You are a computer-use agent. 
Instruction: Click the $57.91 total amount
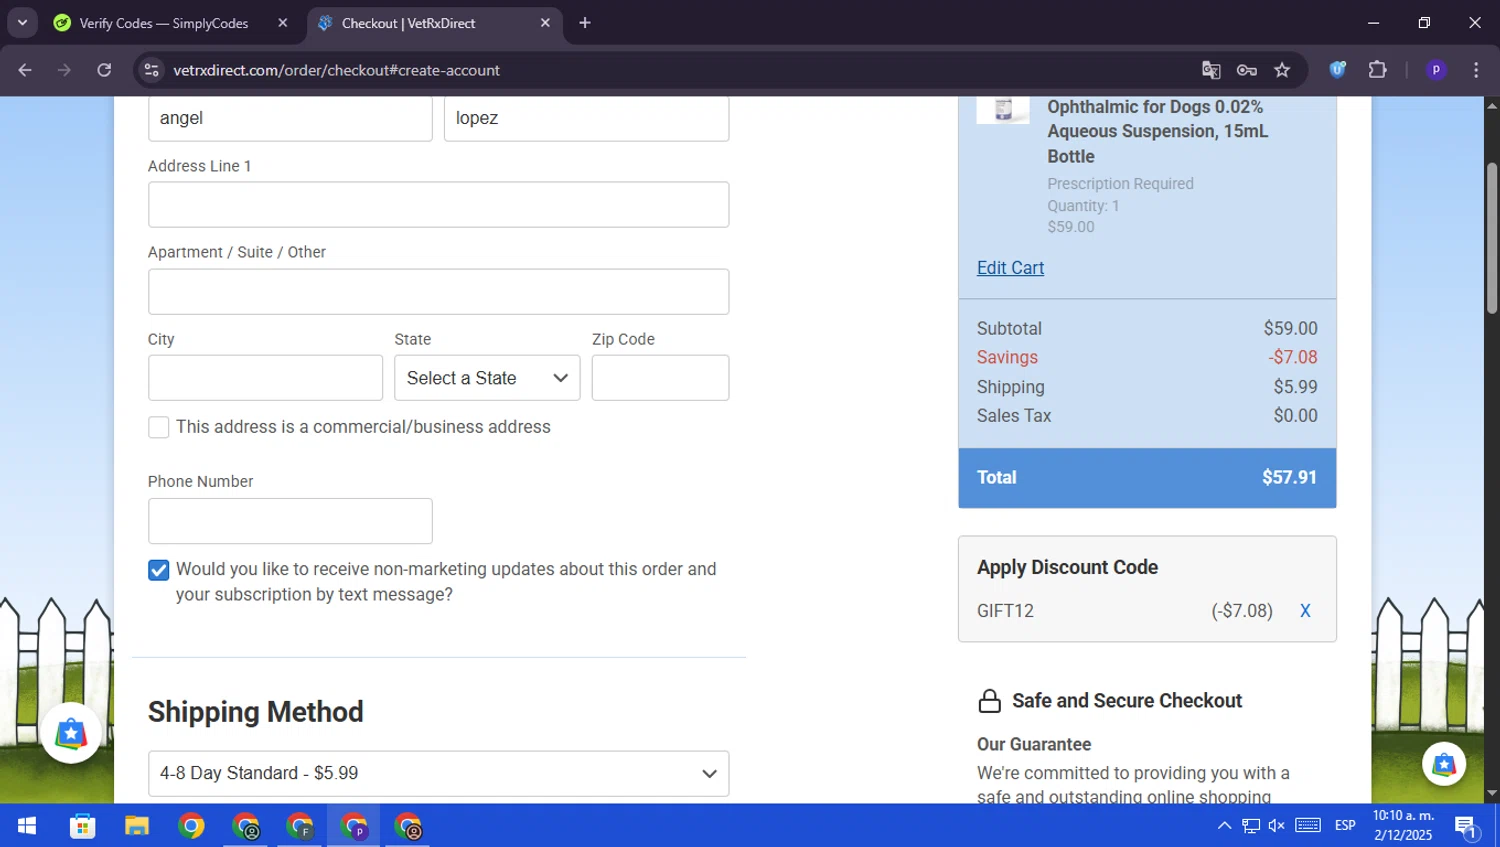coord(1289,478)
